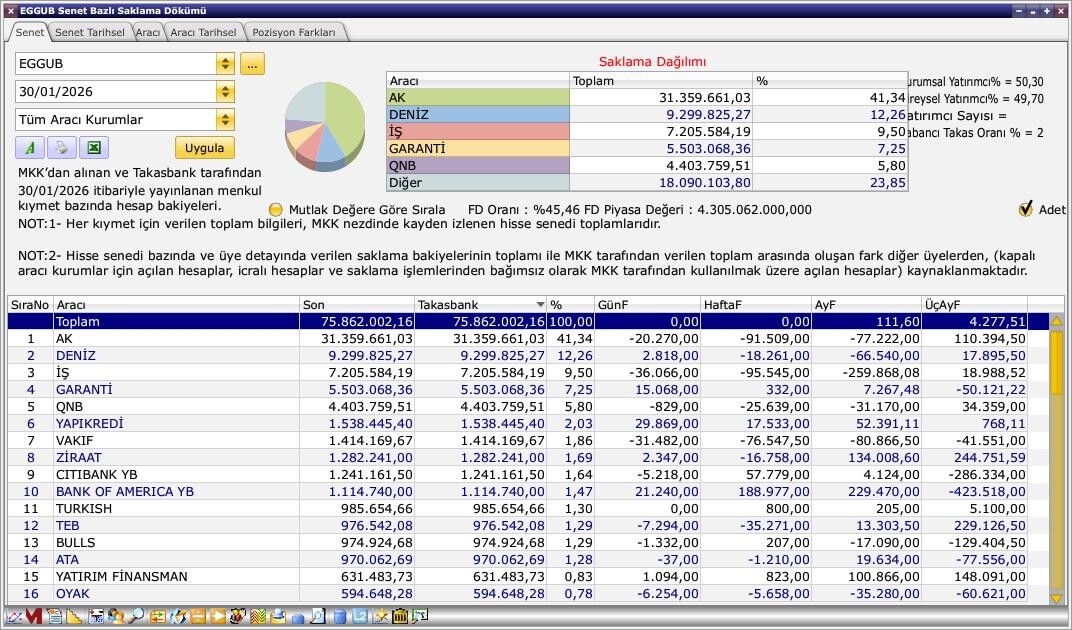
Task: Open the EGGUB symbol dropdown
Action: (225, 64)
